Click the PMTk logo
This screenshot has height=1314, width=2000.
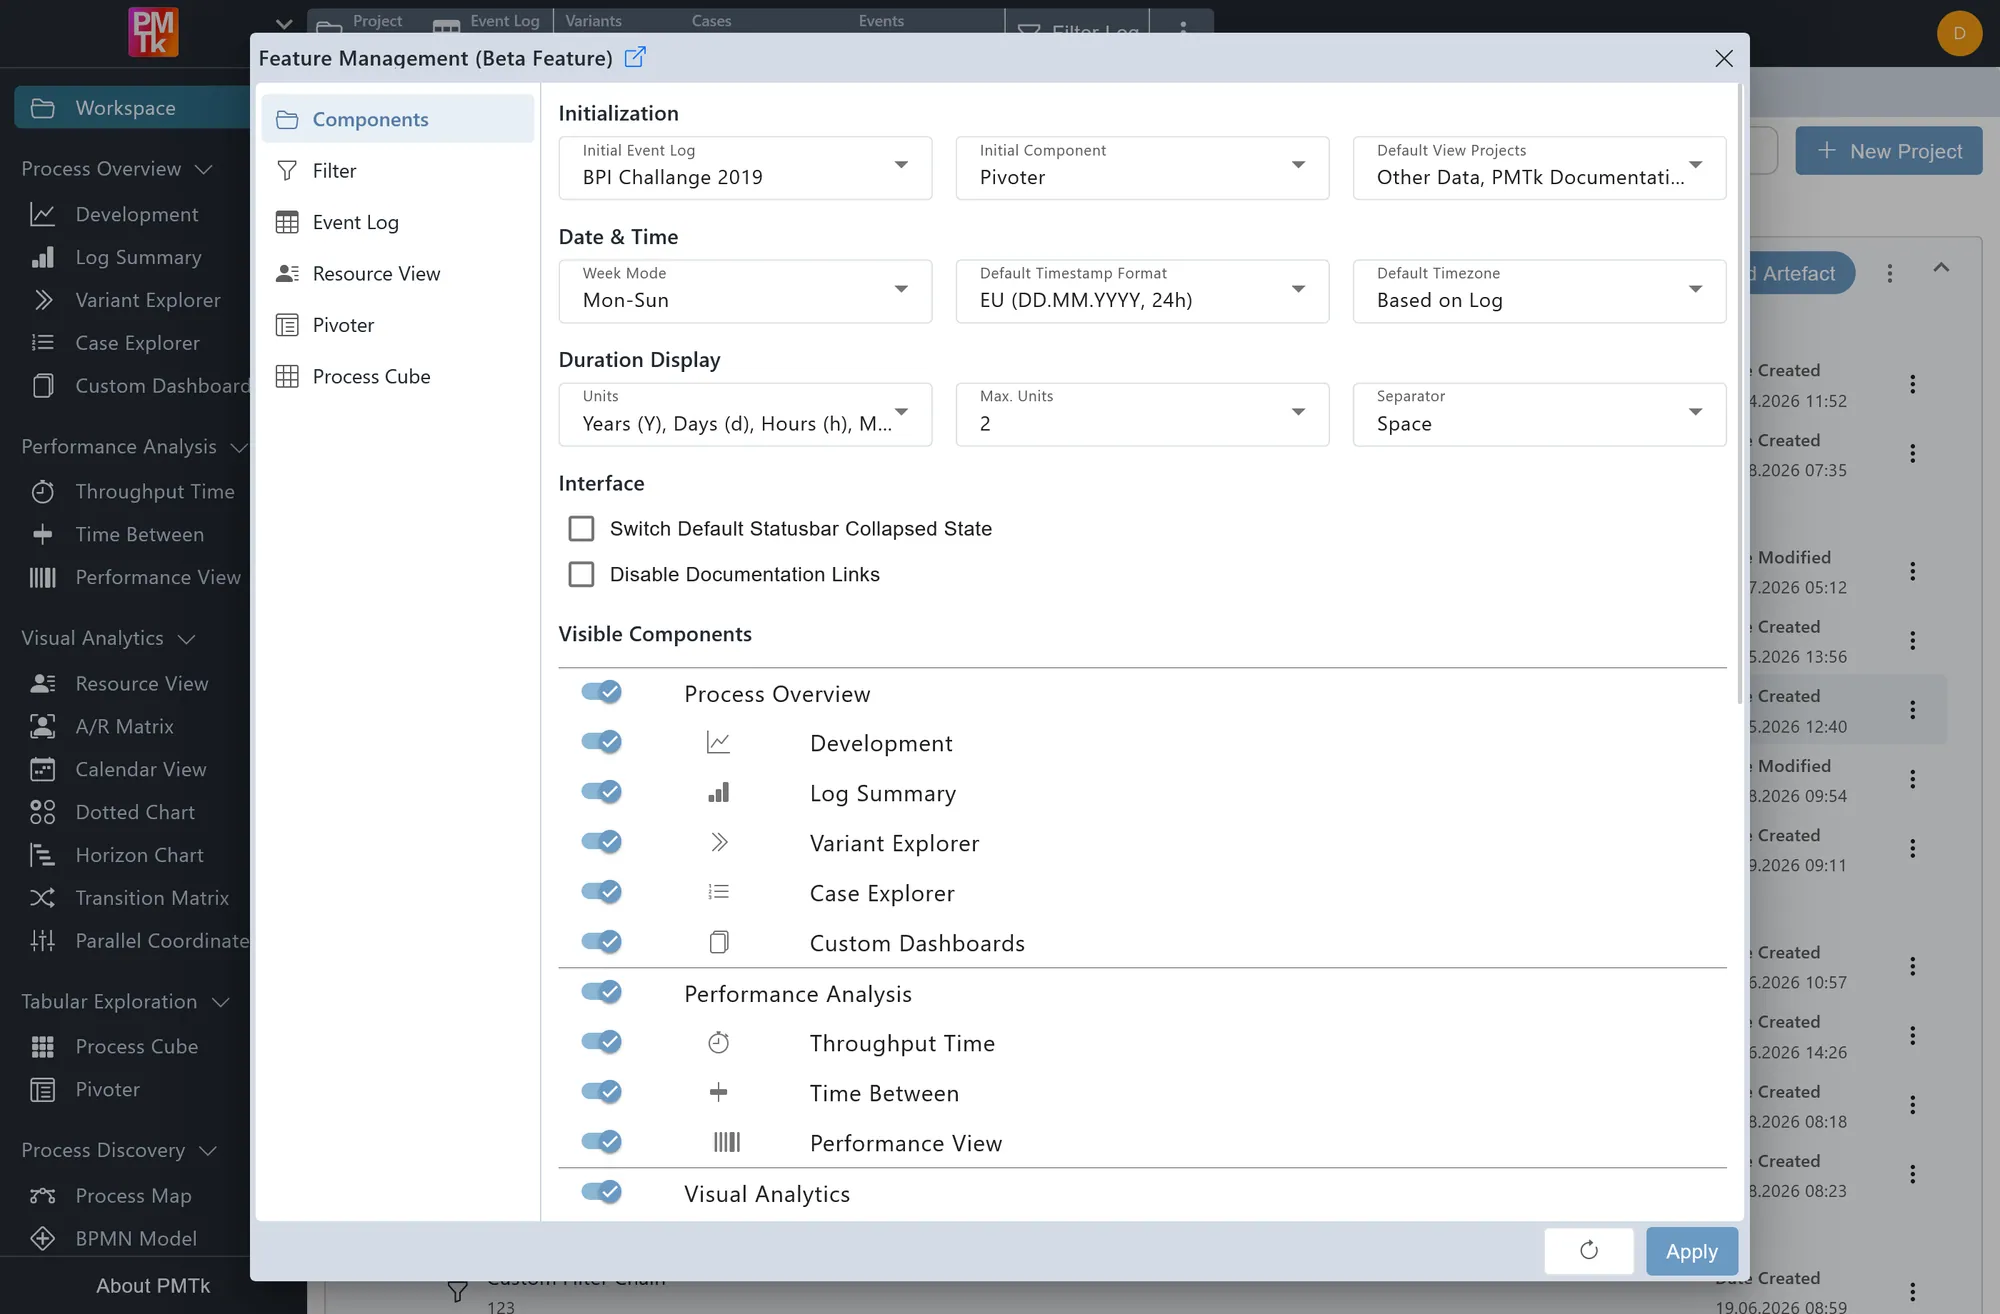click(153, 32)
